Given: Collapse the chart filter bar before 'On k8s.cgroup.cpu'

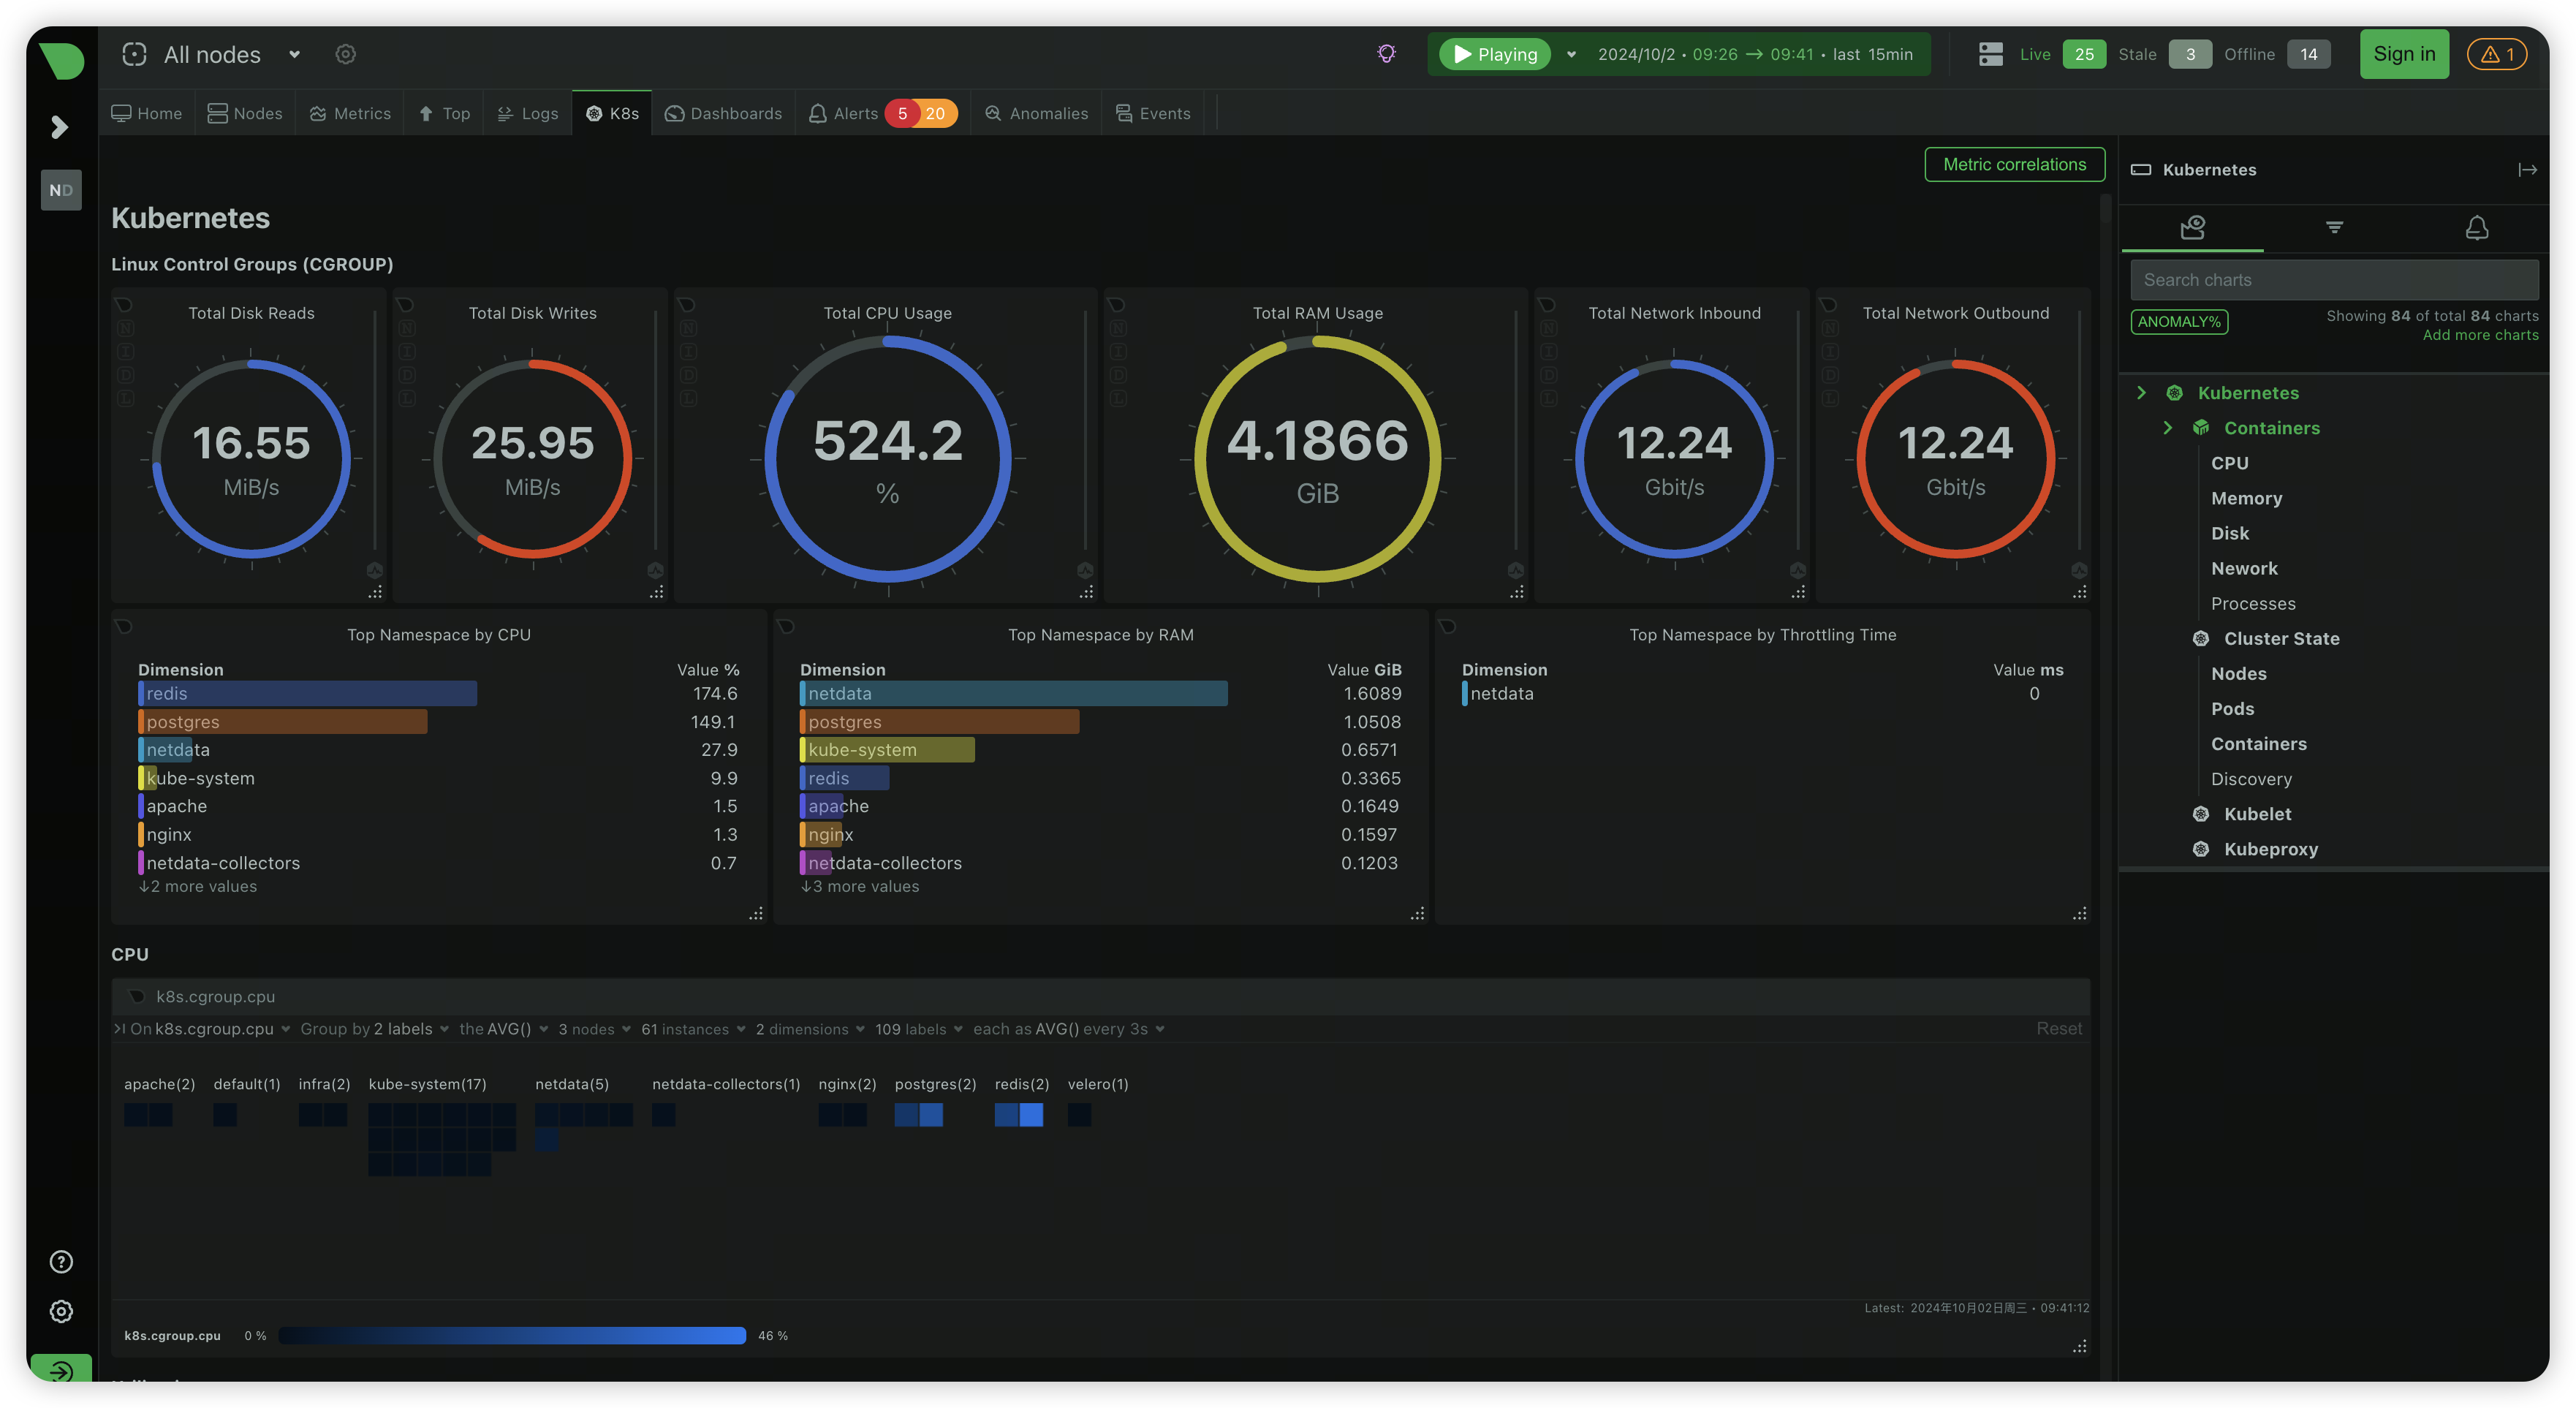Looking at the screenshot, I should (x=119, y=1029).
